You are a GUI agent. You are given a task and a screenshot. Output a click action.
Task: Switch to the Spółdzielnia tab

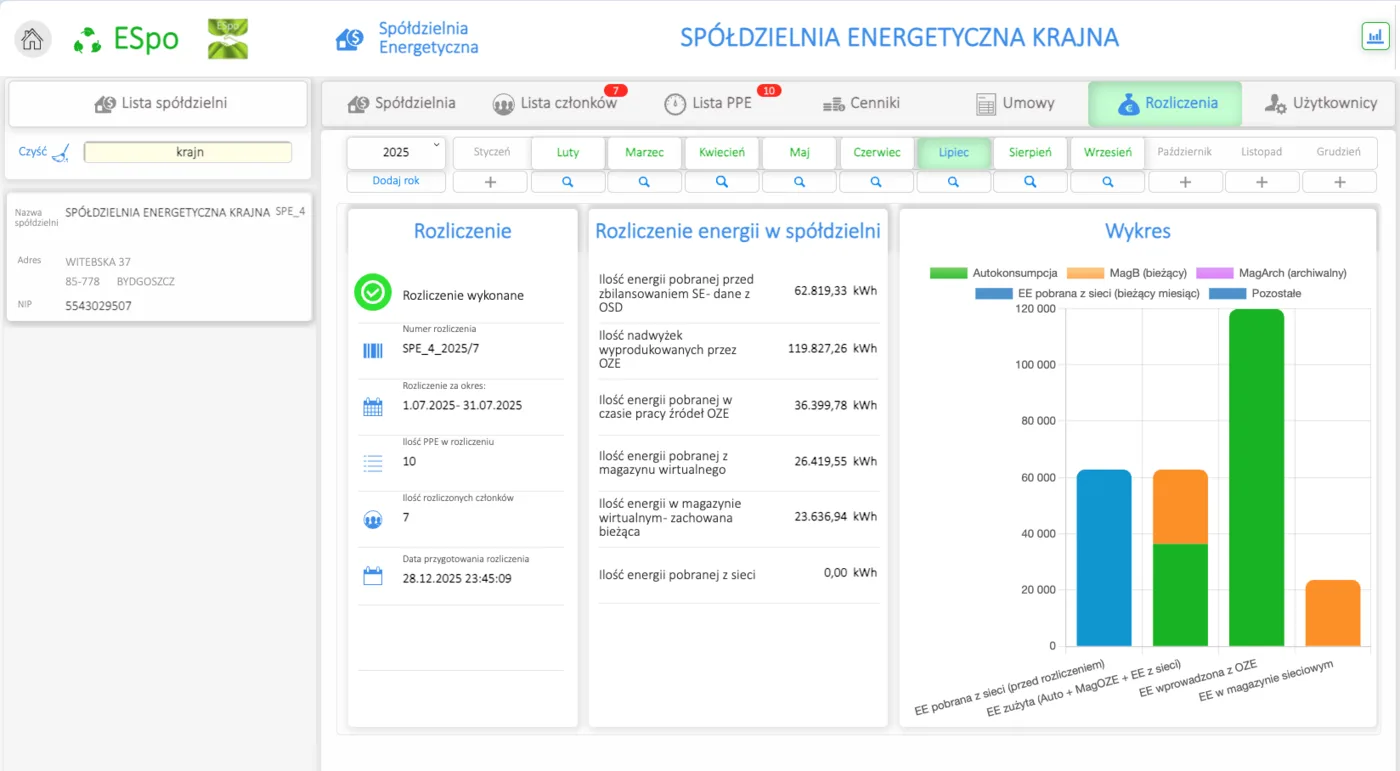click(x=401, y=103)
